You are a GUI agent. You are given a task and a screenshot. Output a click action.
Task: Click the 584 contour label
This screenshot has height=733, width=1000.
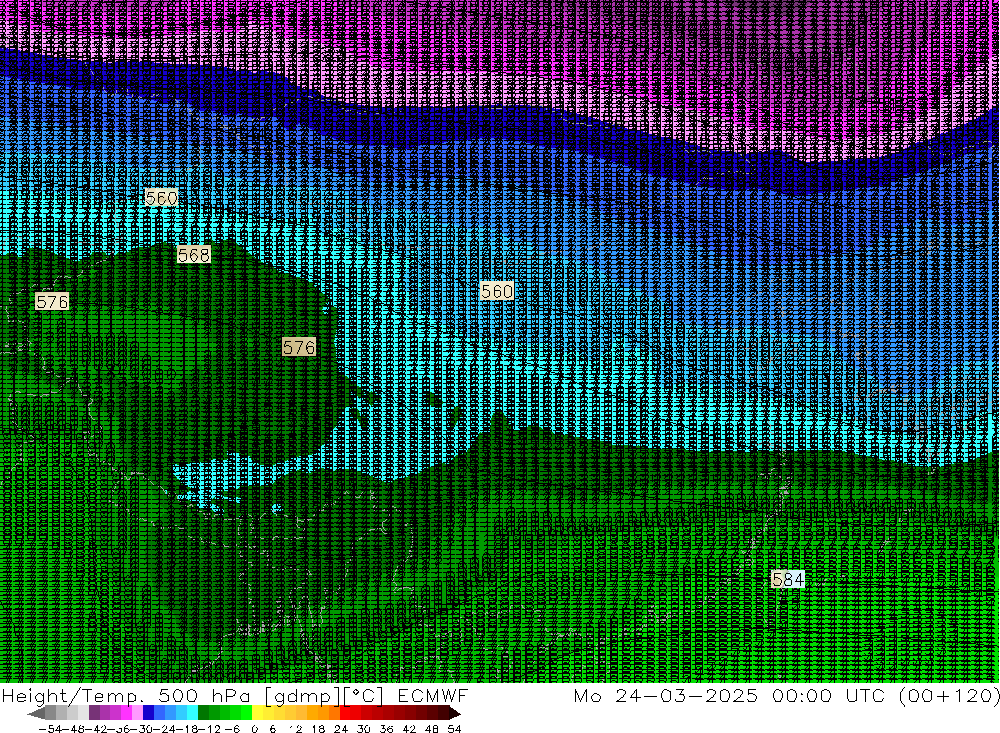788,579
